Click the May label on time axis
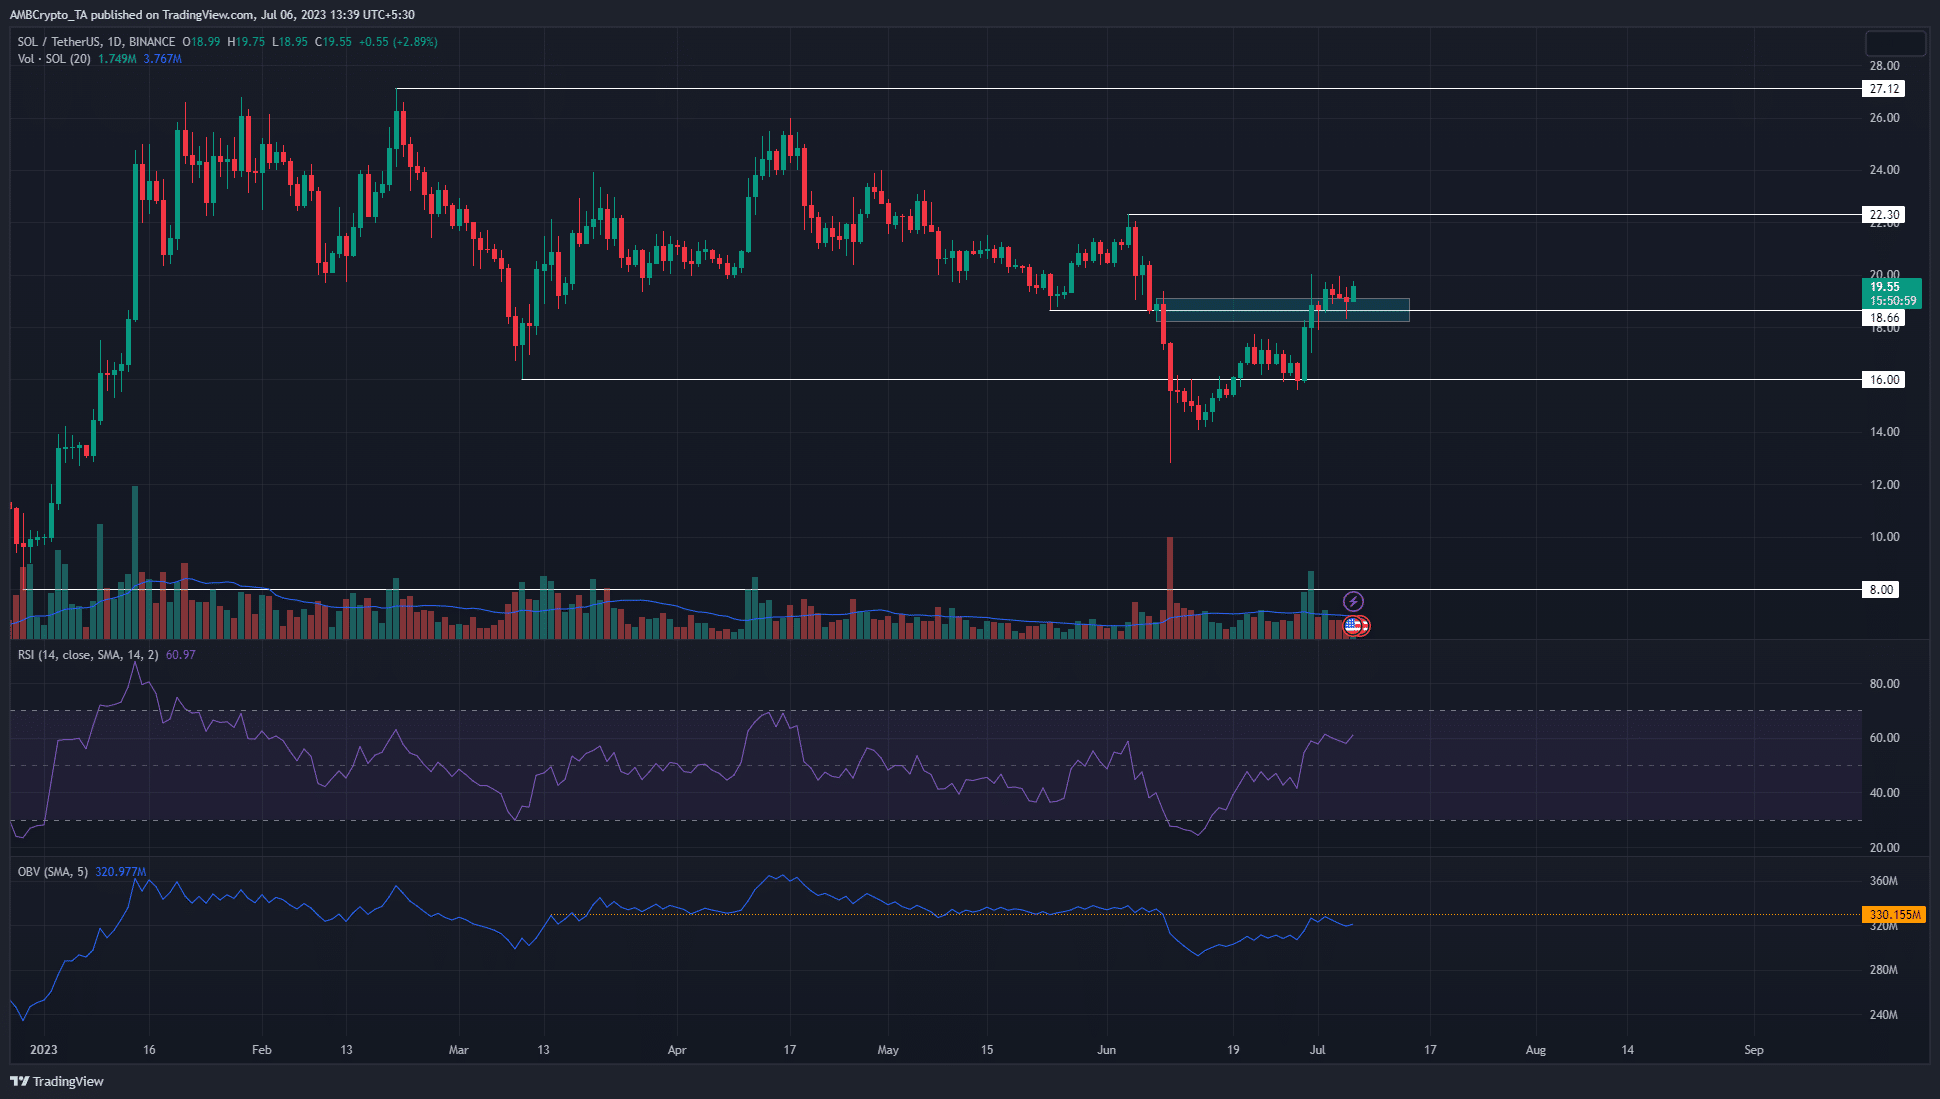Viewport: 1940px width, 1099px height. pyautogui.click(x=888, y=1050)
